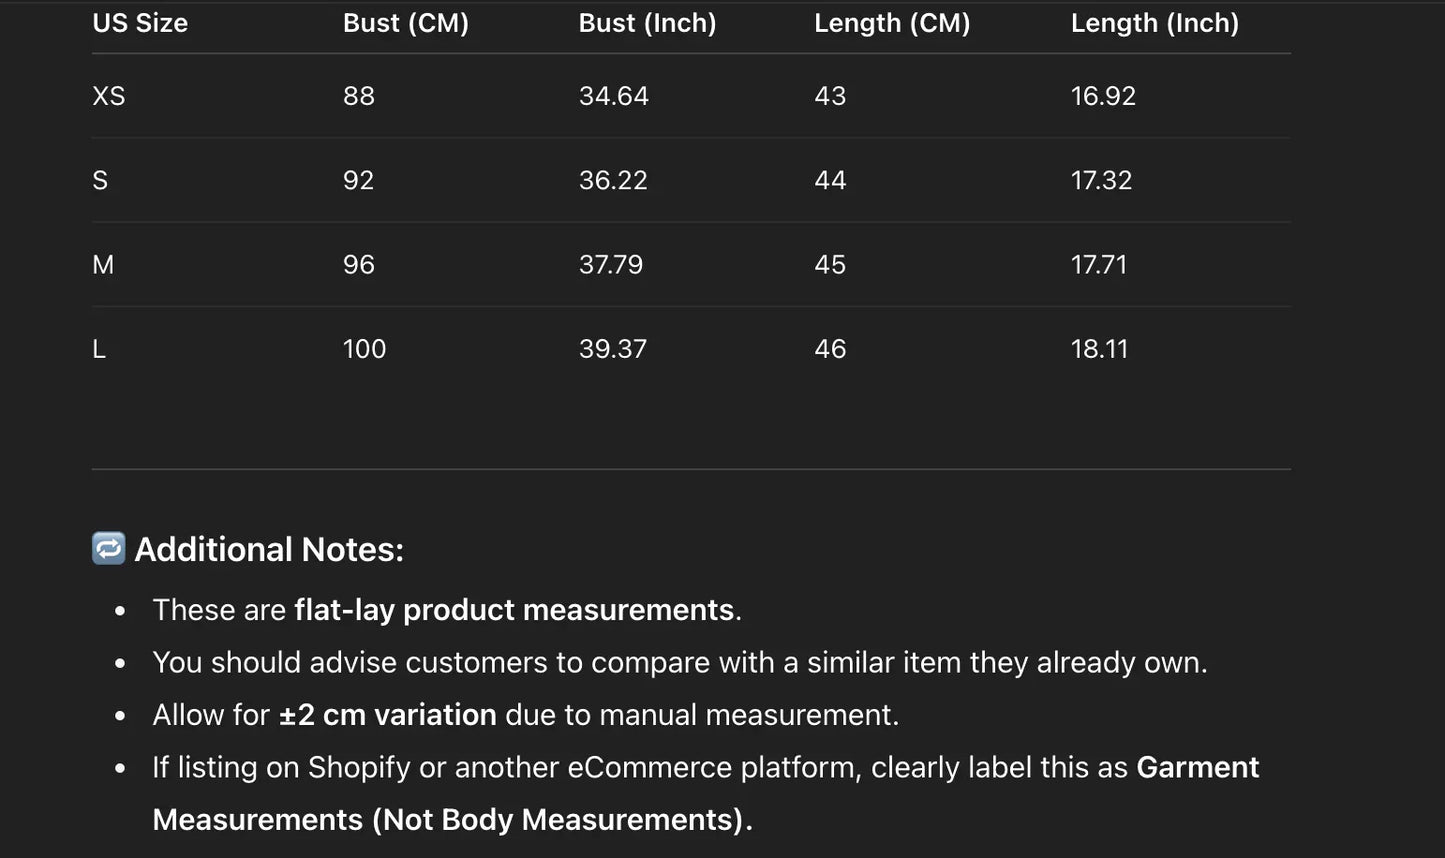The width and height of the screenshot is (1445, 858).
Task: Select the L size row label
Action: pos(99,349)
